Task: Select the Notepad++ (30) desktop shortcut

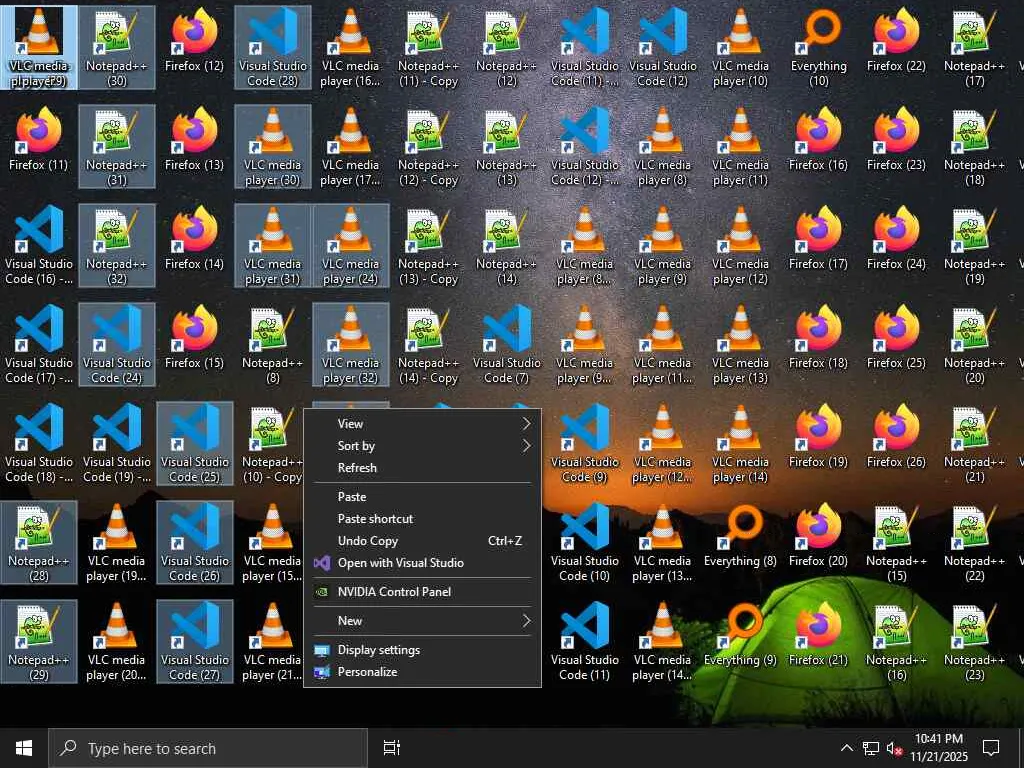Action: [116, 48]
